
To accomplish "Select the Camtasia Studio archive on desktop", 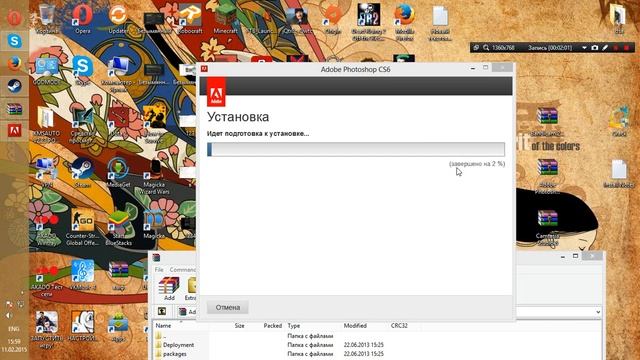I will (x=547, y=227).
